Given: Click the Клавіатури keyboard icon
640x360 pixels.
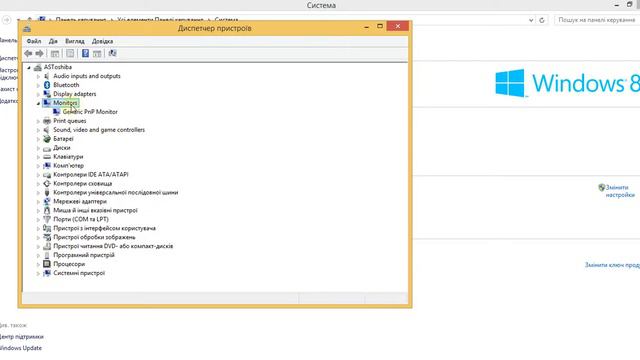Looking at the screenshot, I should click(47, 157).
